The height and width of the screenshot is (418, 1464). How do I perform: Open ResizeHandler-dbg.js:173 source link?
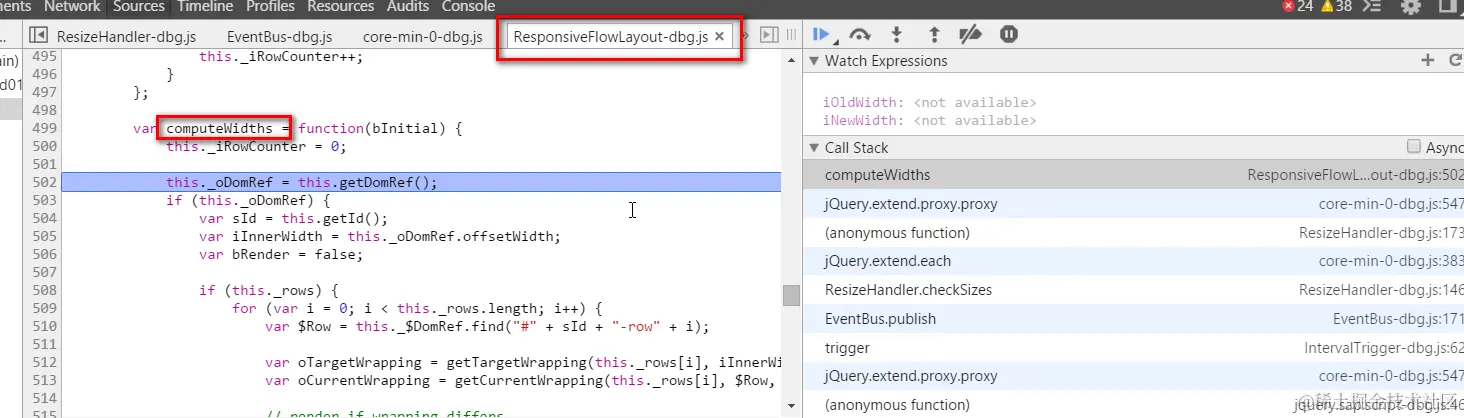pyautogui.click(x=1381, y=233)
